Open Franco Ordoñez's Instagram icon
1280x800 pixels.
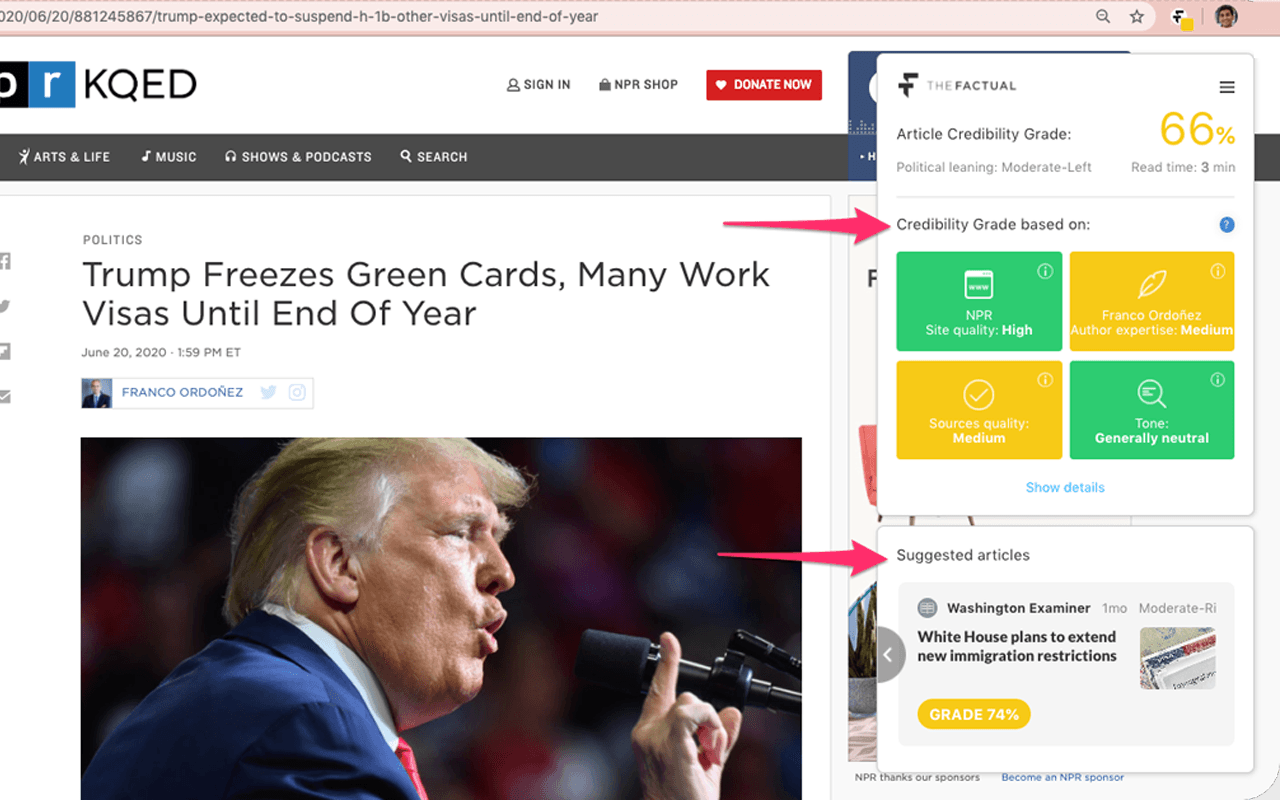click(297, 393)
